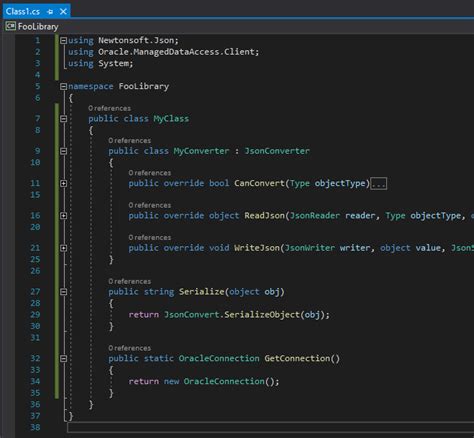Open references link above CanConvert
474x438 pixels.
[150, 173]
